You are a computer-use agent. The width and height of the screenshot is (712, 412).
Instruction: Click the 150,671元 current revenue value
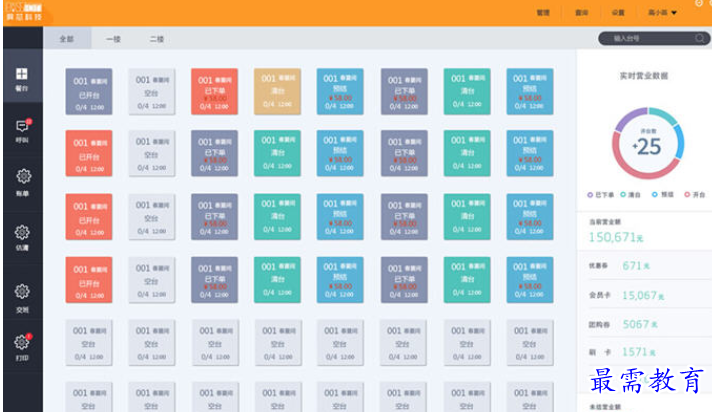click(616, 237)
